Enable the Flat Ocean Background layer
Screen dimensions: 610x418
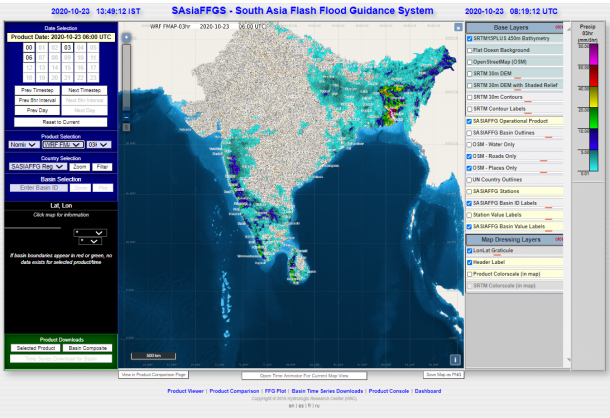point(470,48)
